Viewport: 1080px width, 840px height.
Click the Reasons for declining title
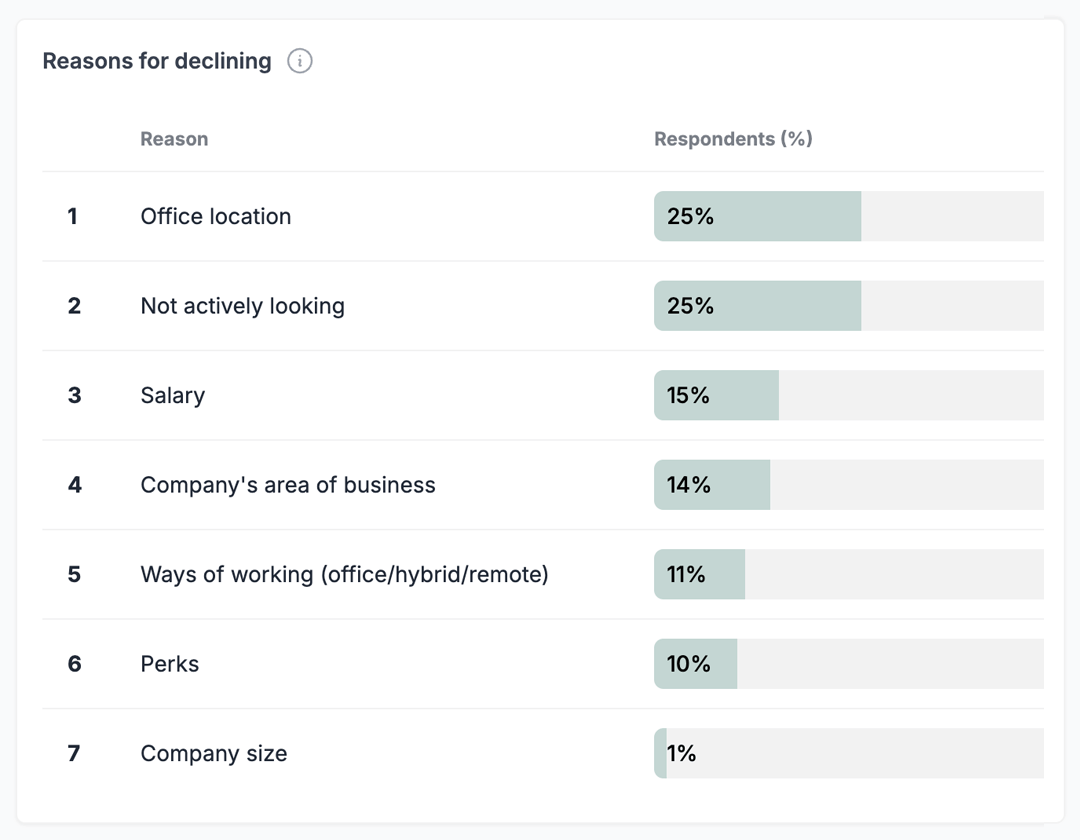pos(157,61)
